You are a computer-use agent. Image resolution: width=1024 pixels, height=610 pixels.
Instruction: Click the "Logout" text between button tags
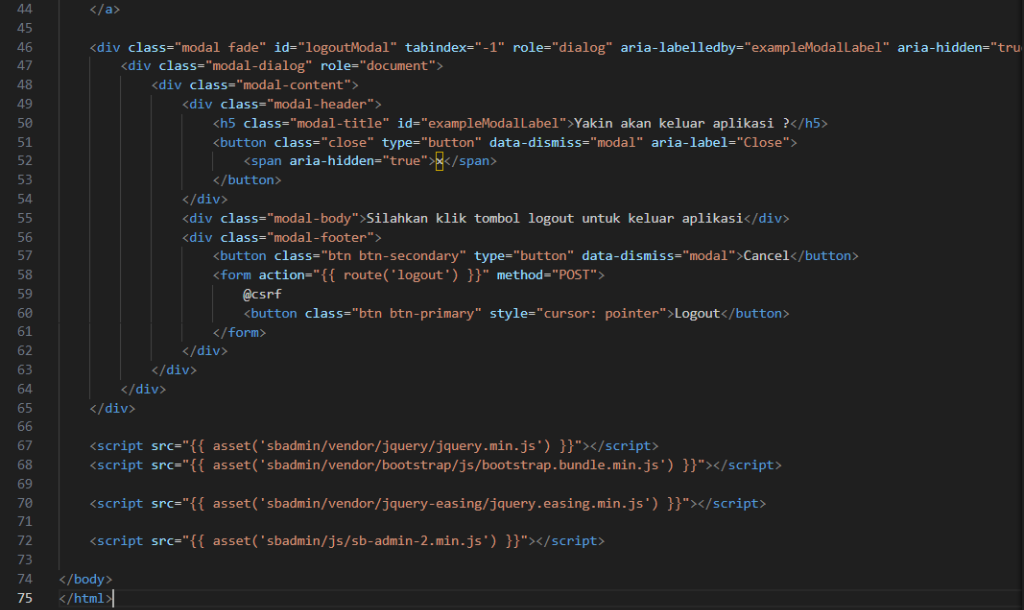[x=697, y=313]
